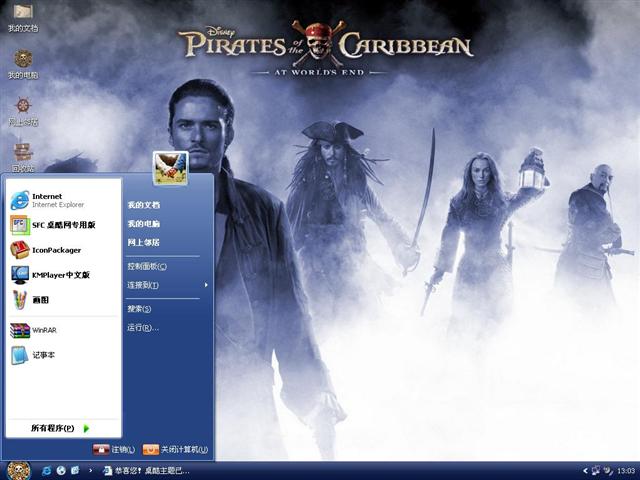The image size is (640, 480).
Task: Click the 13:03 taskbar clock
Action: pos(626,471)
